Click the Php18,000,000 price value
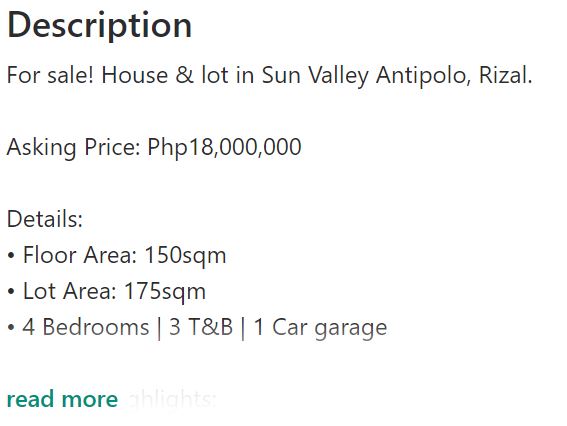The image size is (567, 426). pyautogui.click(x=224, y=148)
